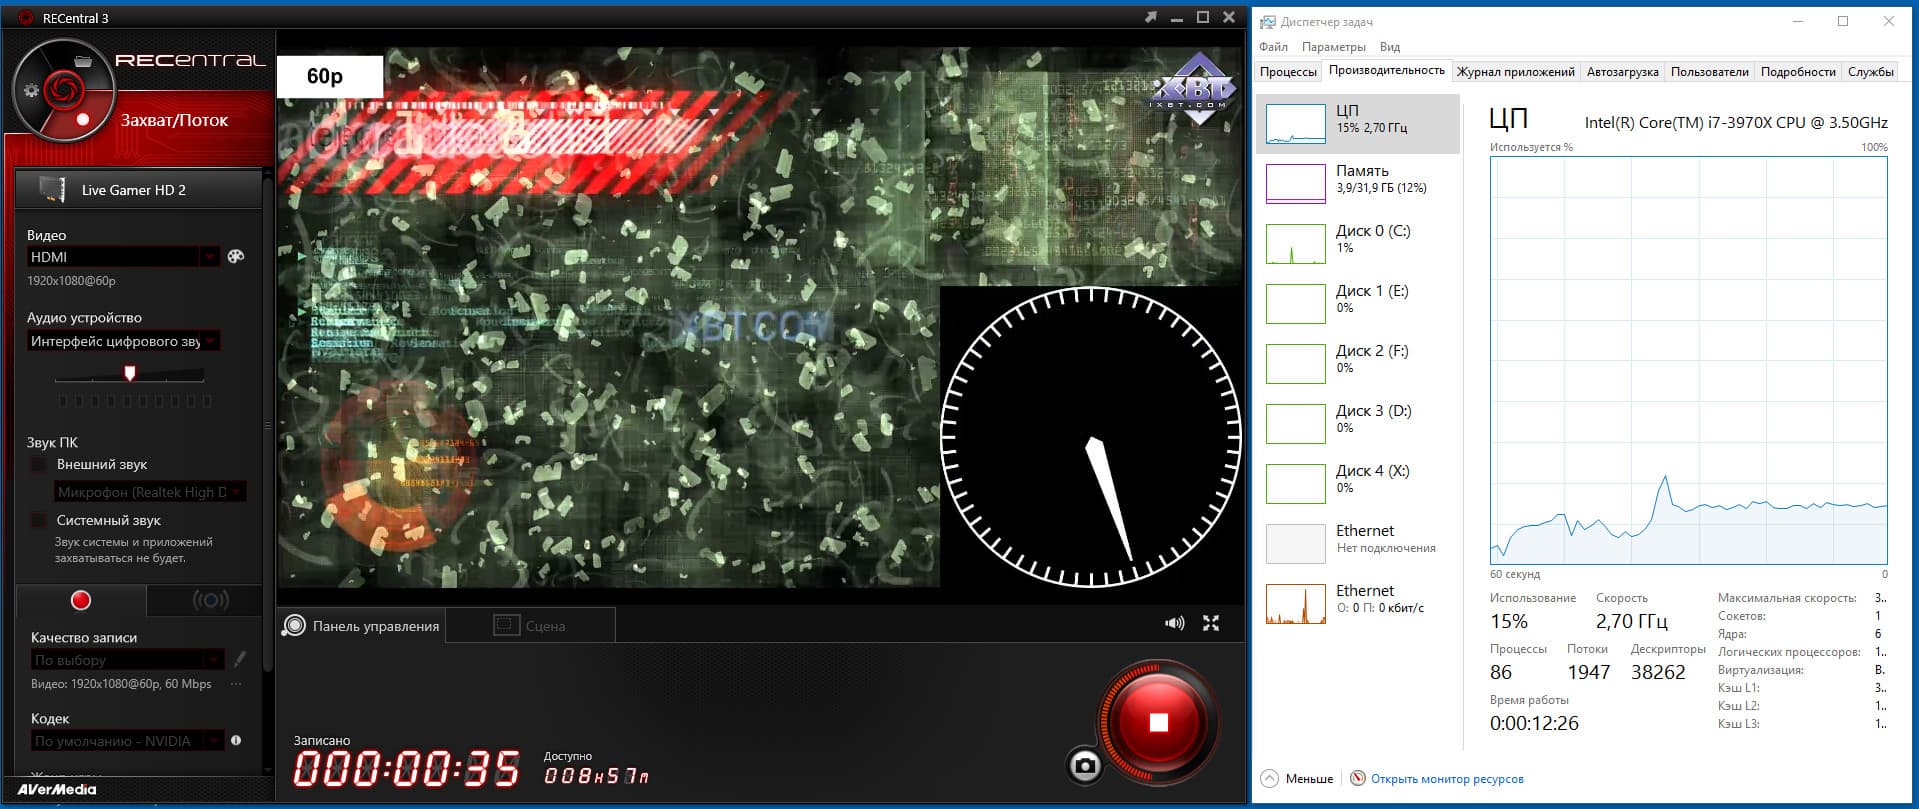The height and width of the screenshot is (809, 1919).
Task: Select the red record mode toggle
Action: [x=81, y=600]
